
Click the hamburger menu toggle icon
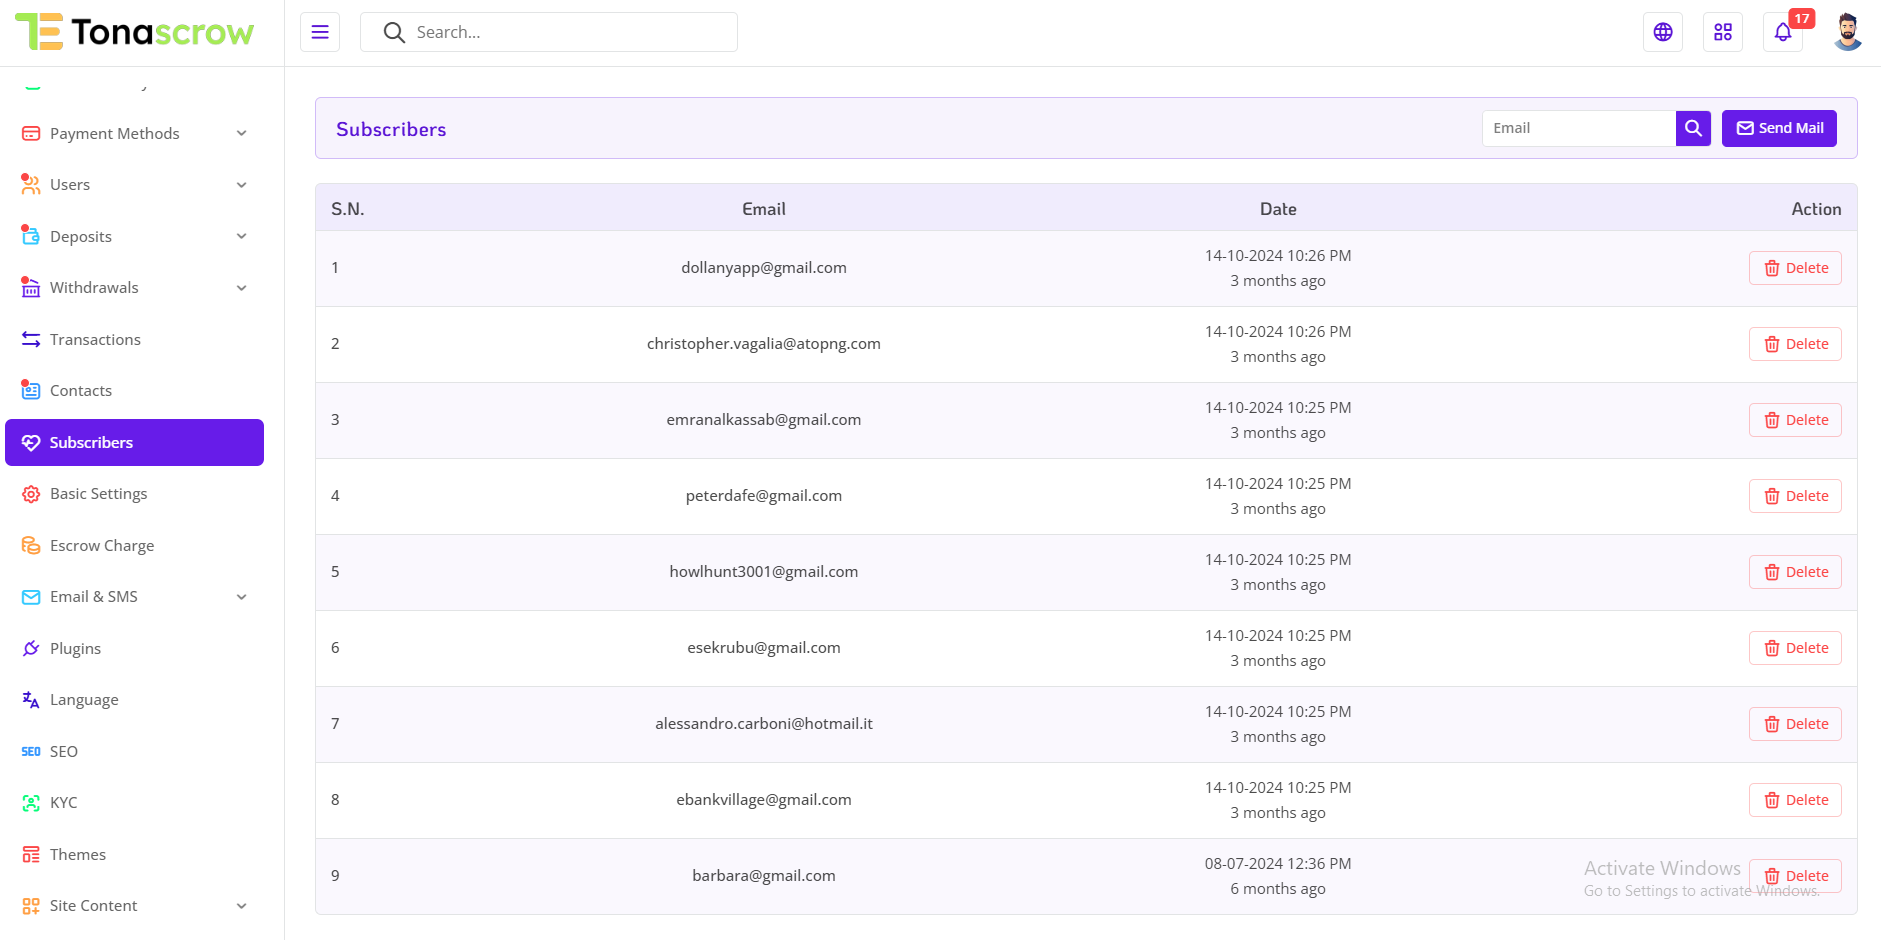tap(320, 32)
